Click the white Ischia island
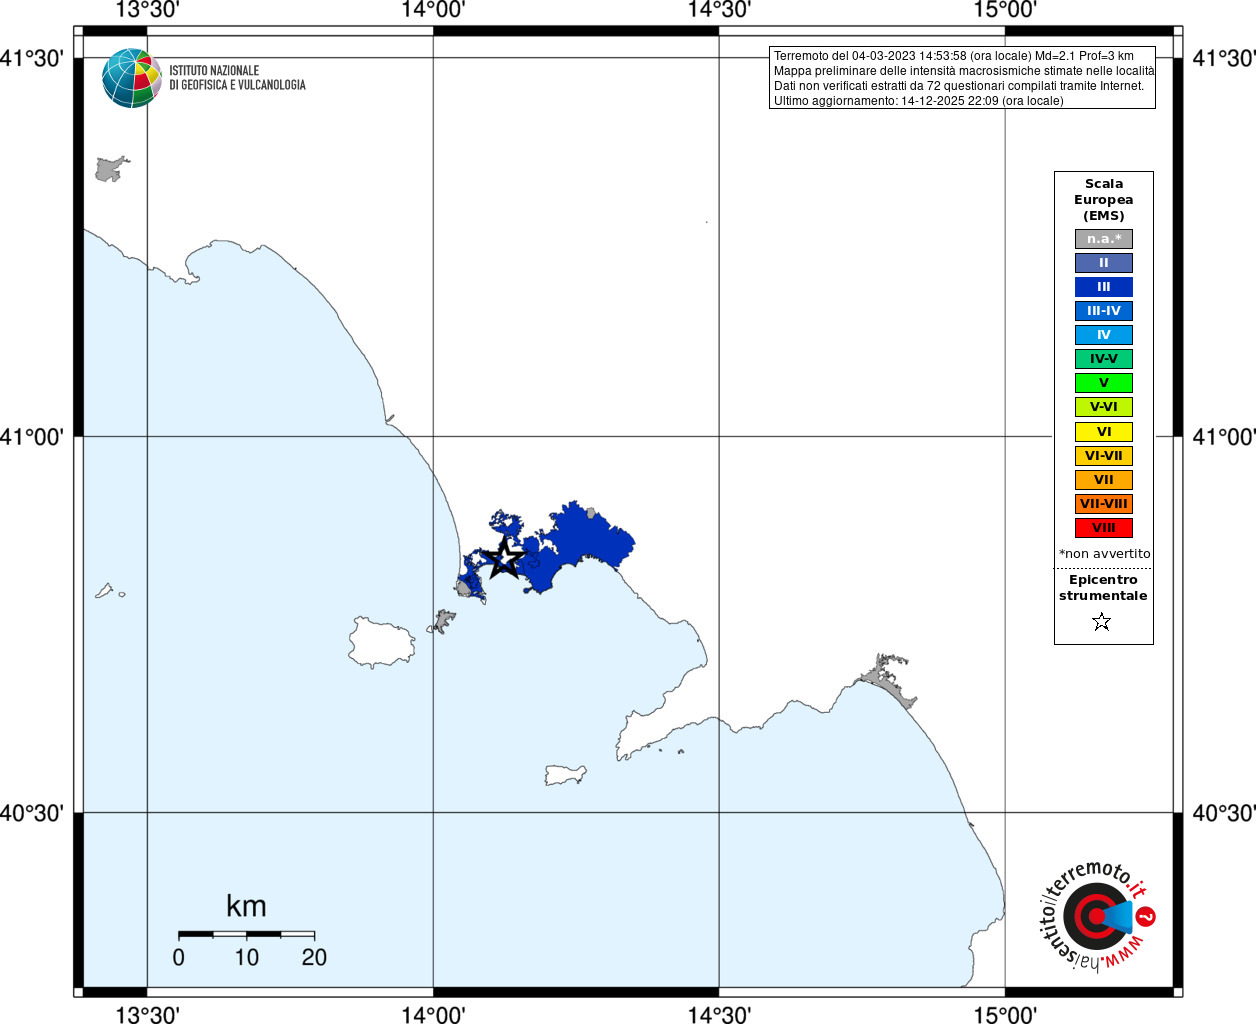 coord(381,643)
